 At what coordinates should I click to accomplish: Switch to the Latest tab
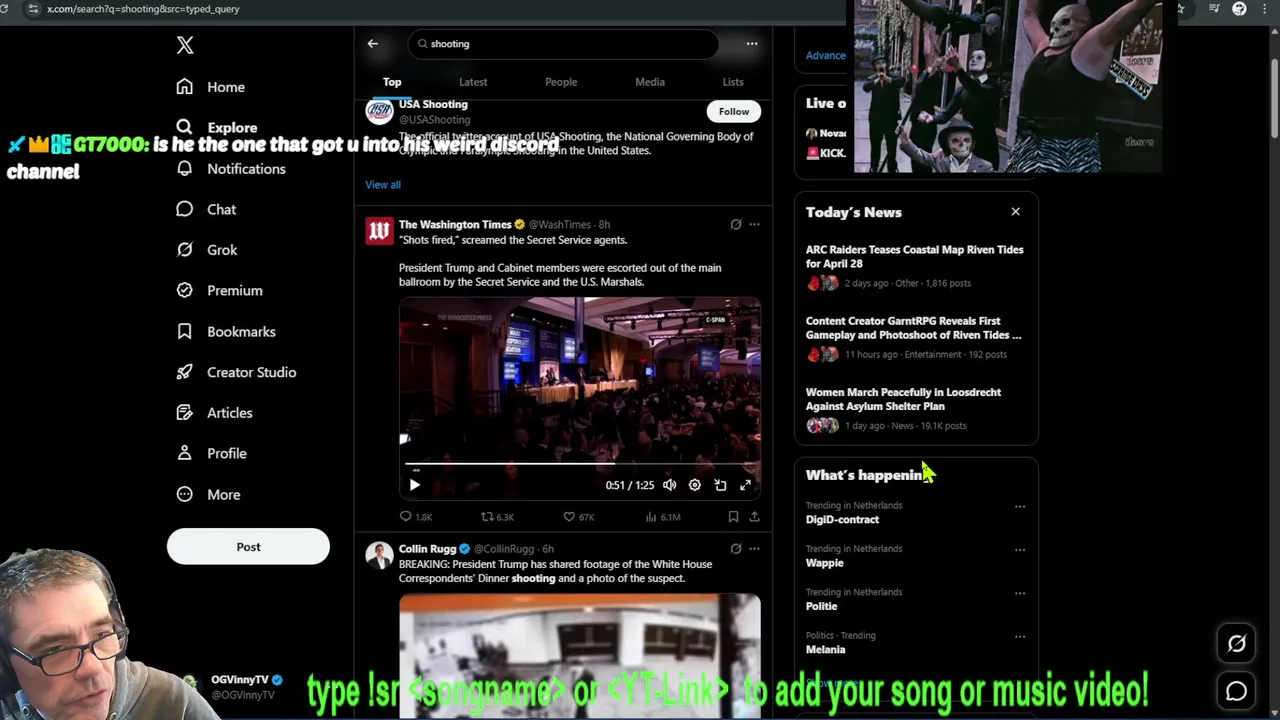click(x=473, y=82)
